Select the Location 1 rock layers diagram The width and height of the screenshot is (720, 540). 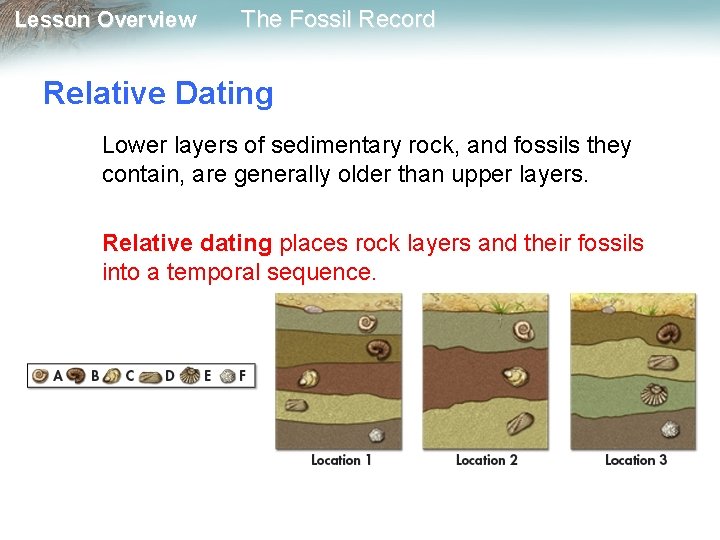[339, 371]
